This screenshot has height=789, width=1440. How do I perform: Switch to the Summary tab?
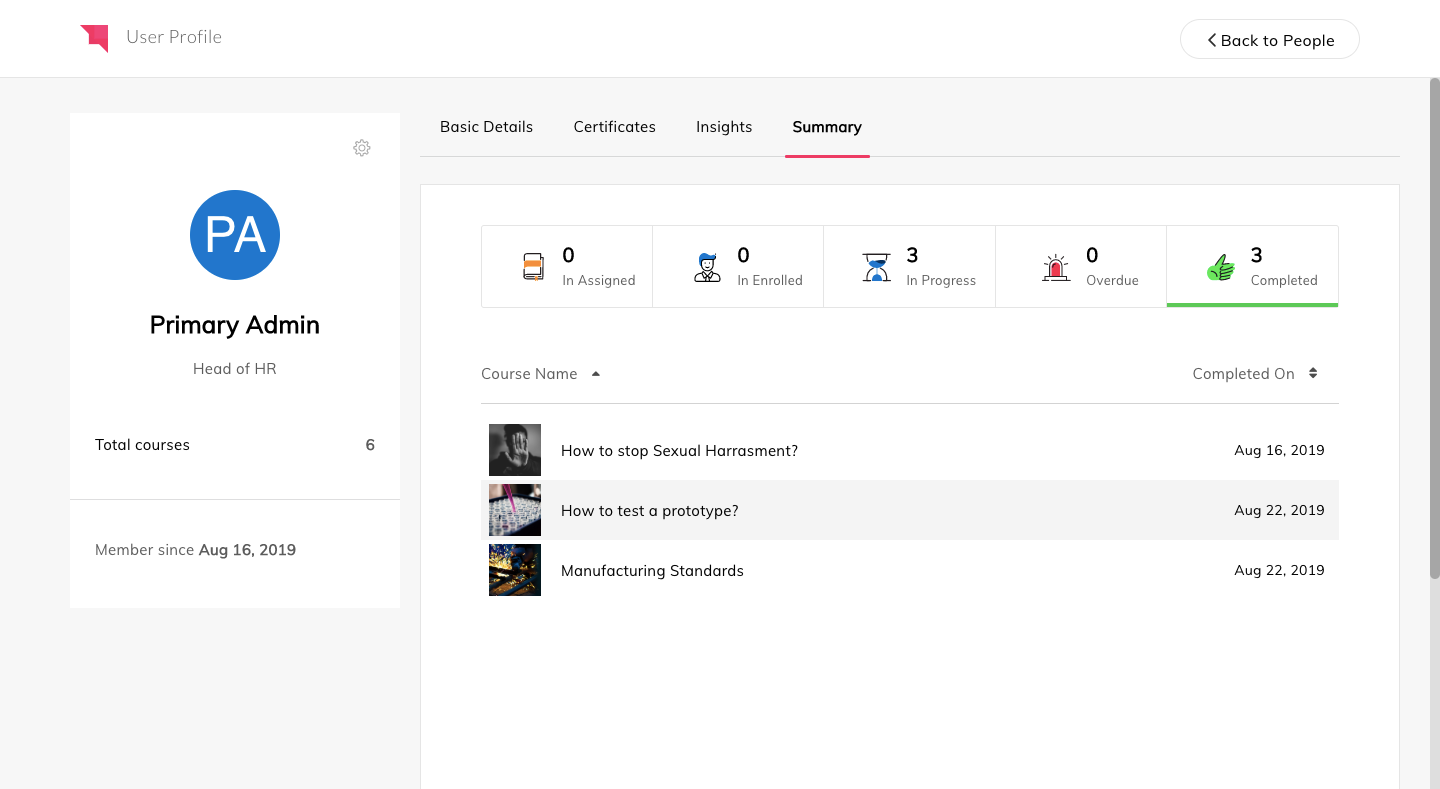point(827,127)
